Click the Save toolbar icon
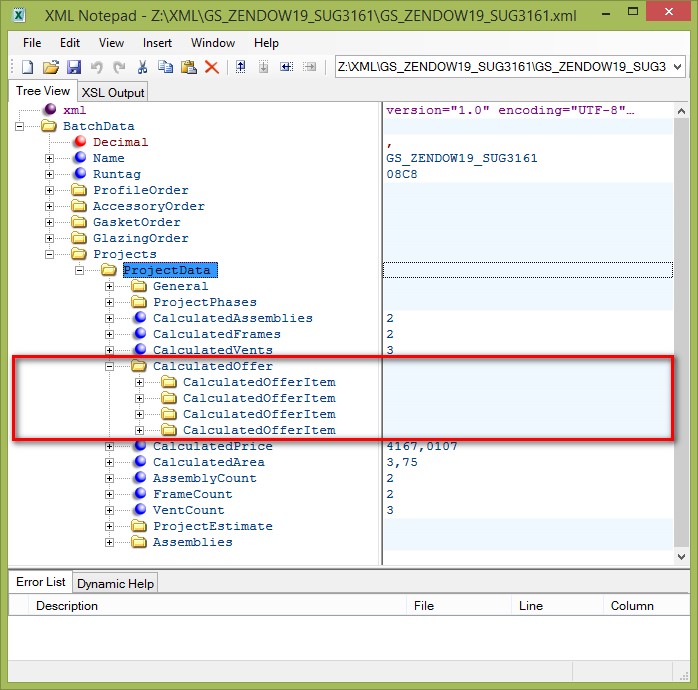The height and width of the screenshot is (690, 698). (74, 67)
